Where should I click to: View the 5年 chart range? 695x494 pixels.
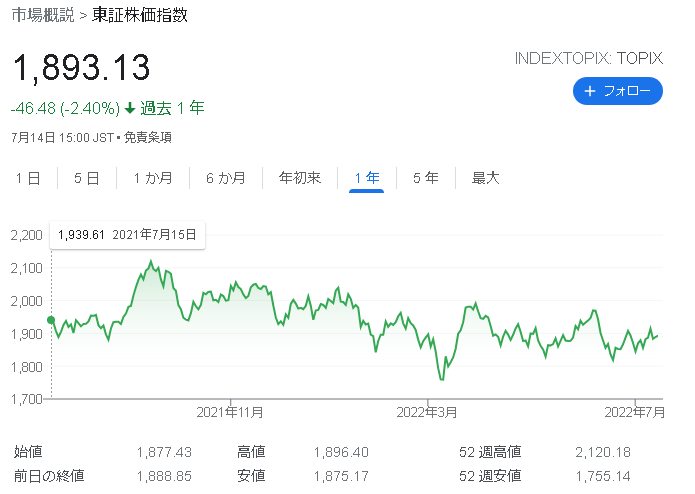pos(426,178)
